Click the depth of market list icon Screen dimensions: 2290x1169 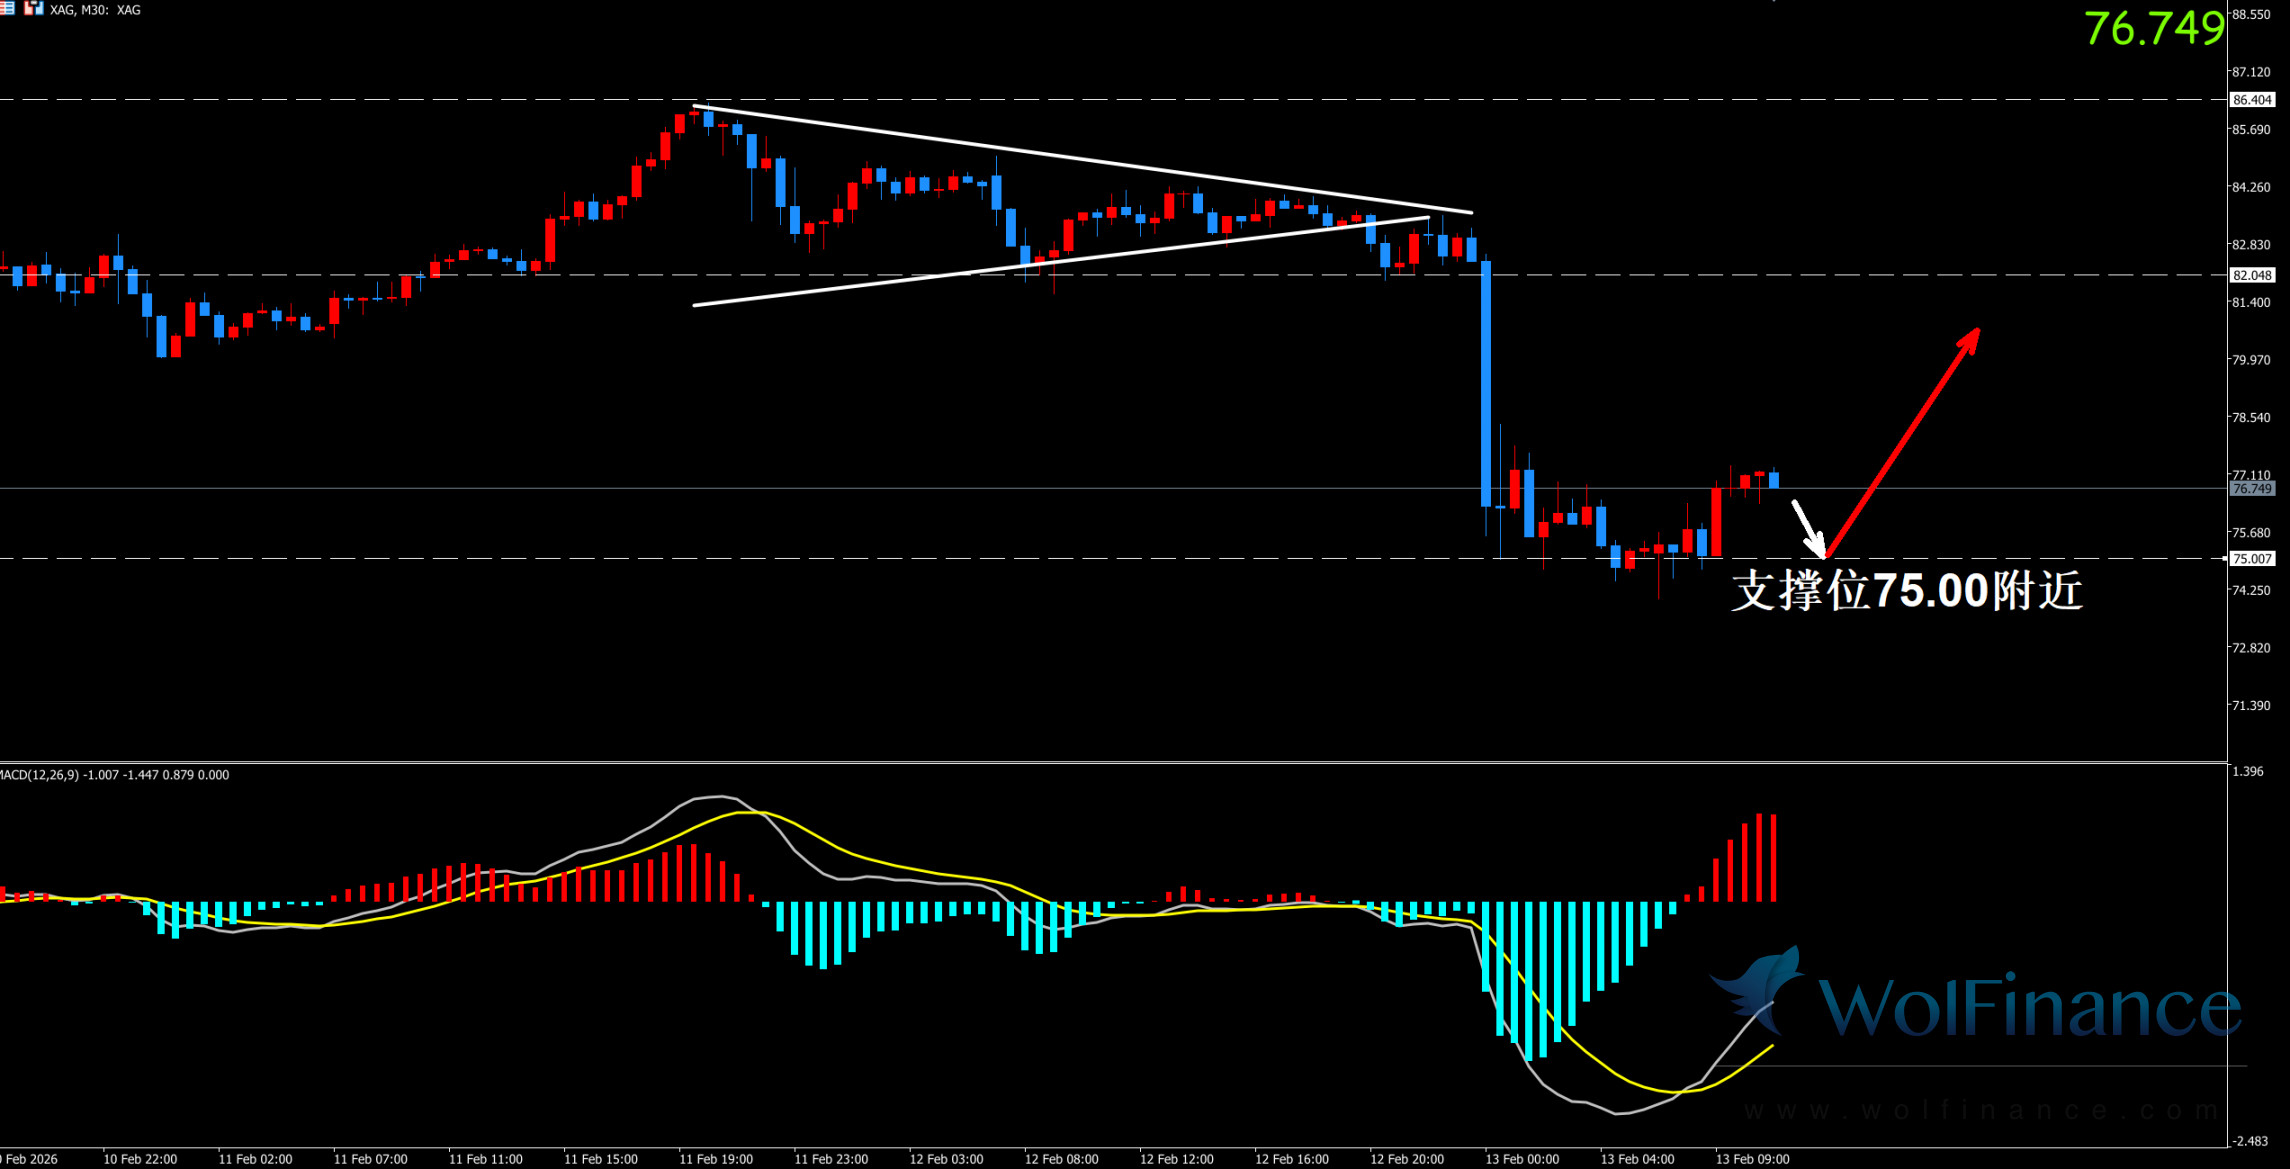click(7, 9)
